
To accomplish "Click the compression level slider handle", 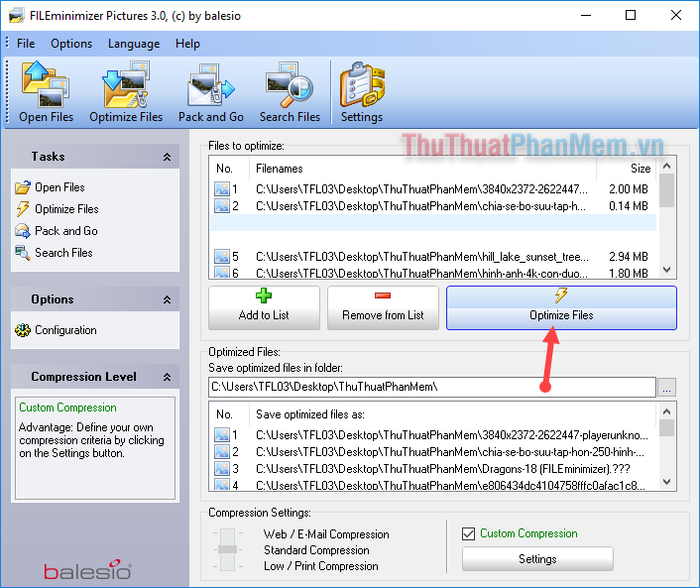I will (x=227, y=549).
